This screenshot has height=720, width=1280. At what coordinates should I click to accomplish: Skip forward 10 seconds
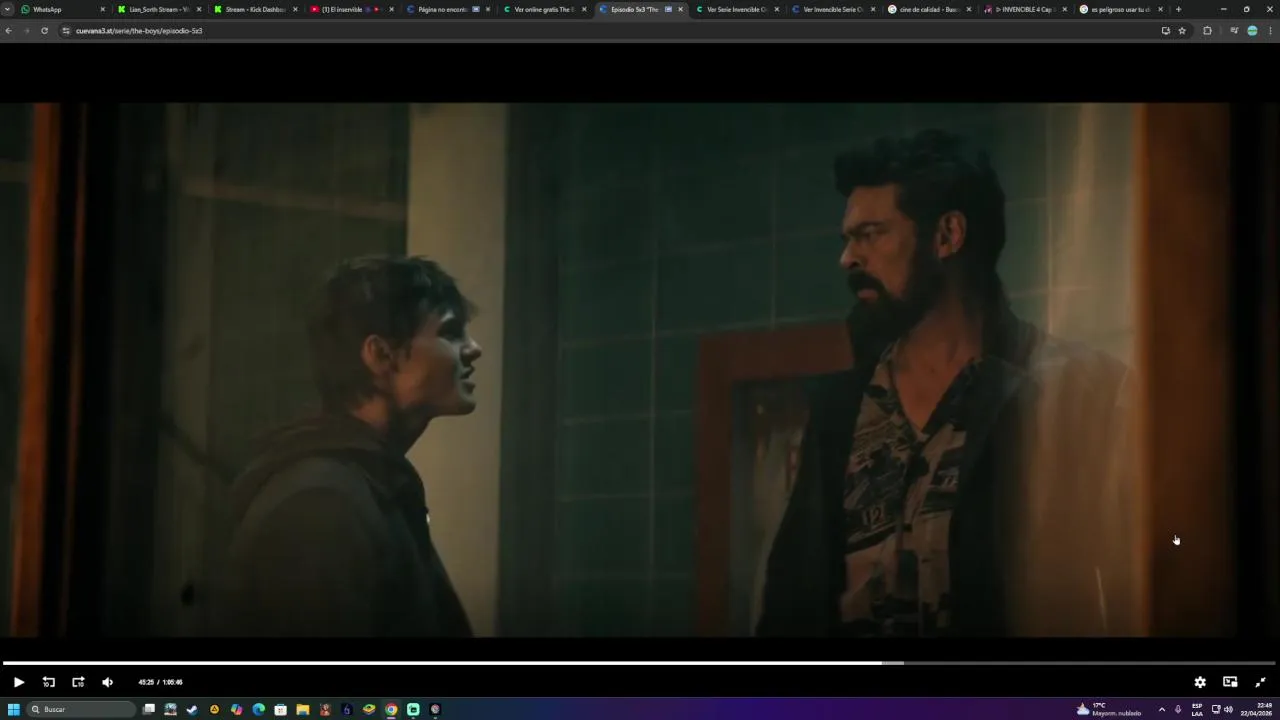tap(78, 682)
